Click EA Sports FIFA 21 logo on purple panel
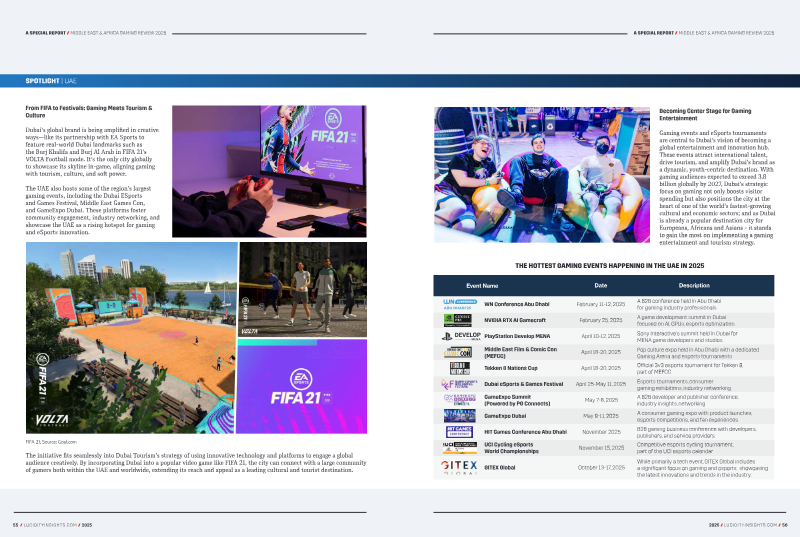Viewport: 800px width, 537px height. click(302, 387)
